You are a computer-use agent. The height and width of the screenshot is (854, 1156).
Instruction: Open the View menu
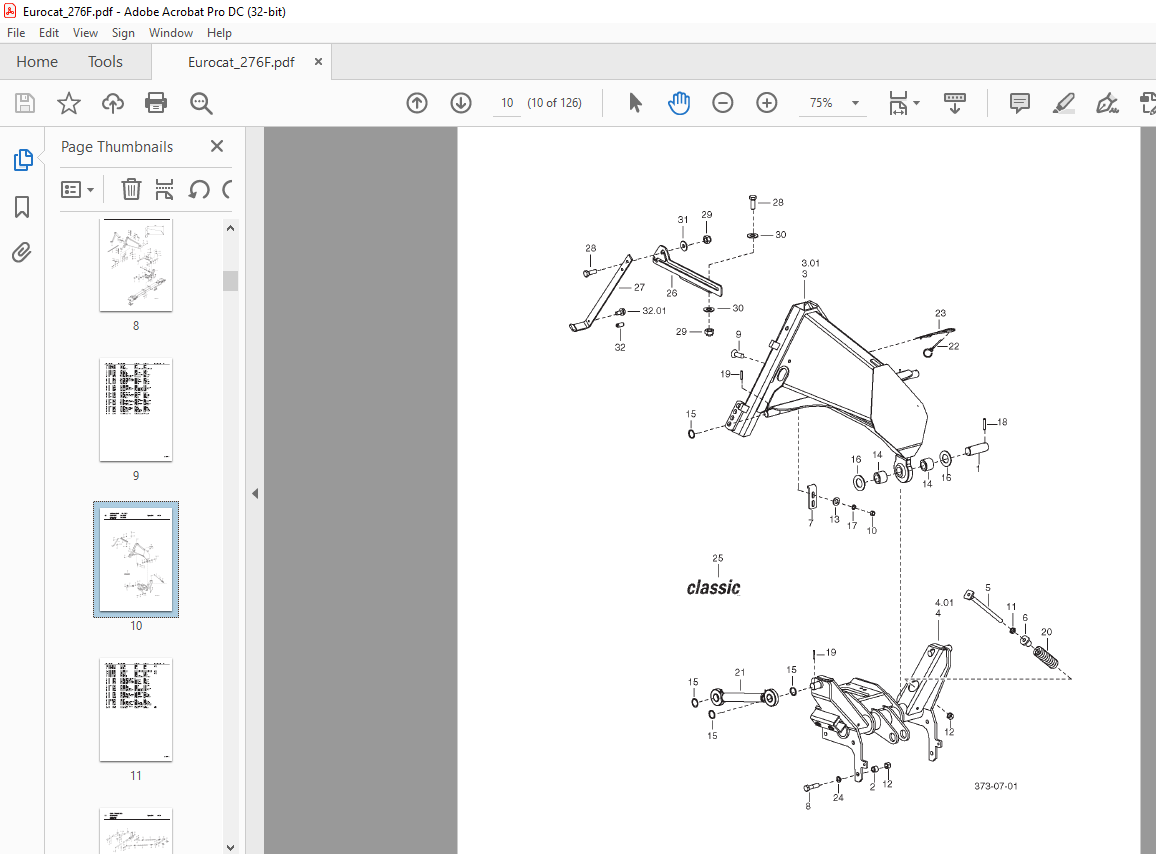pyautogui.click(x=86, y=33)
